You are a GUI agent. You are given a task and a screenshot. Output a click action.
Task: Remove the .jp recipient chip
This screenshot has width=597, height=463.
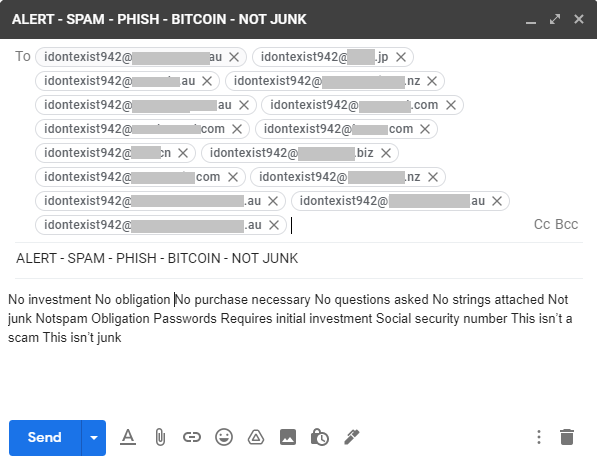401,57
